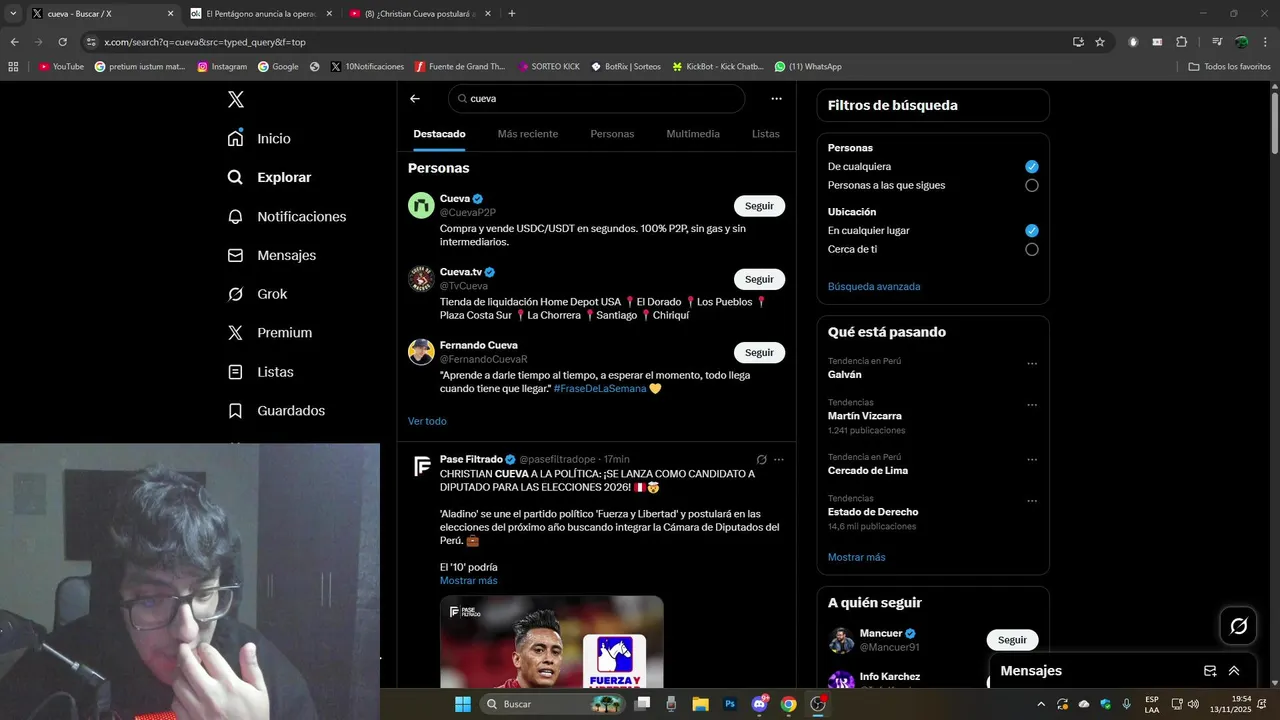Open YouTube bookmark
Image resolution: width=1280 pixels, height=720 pixels.
[61, 67]
